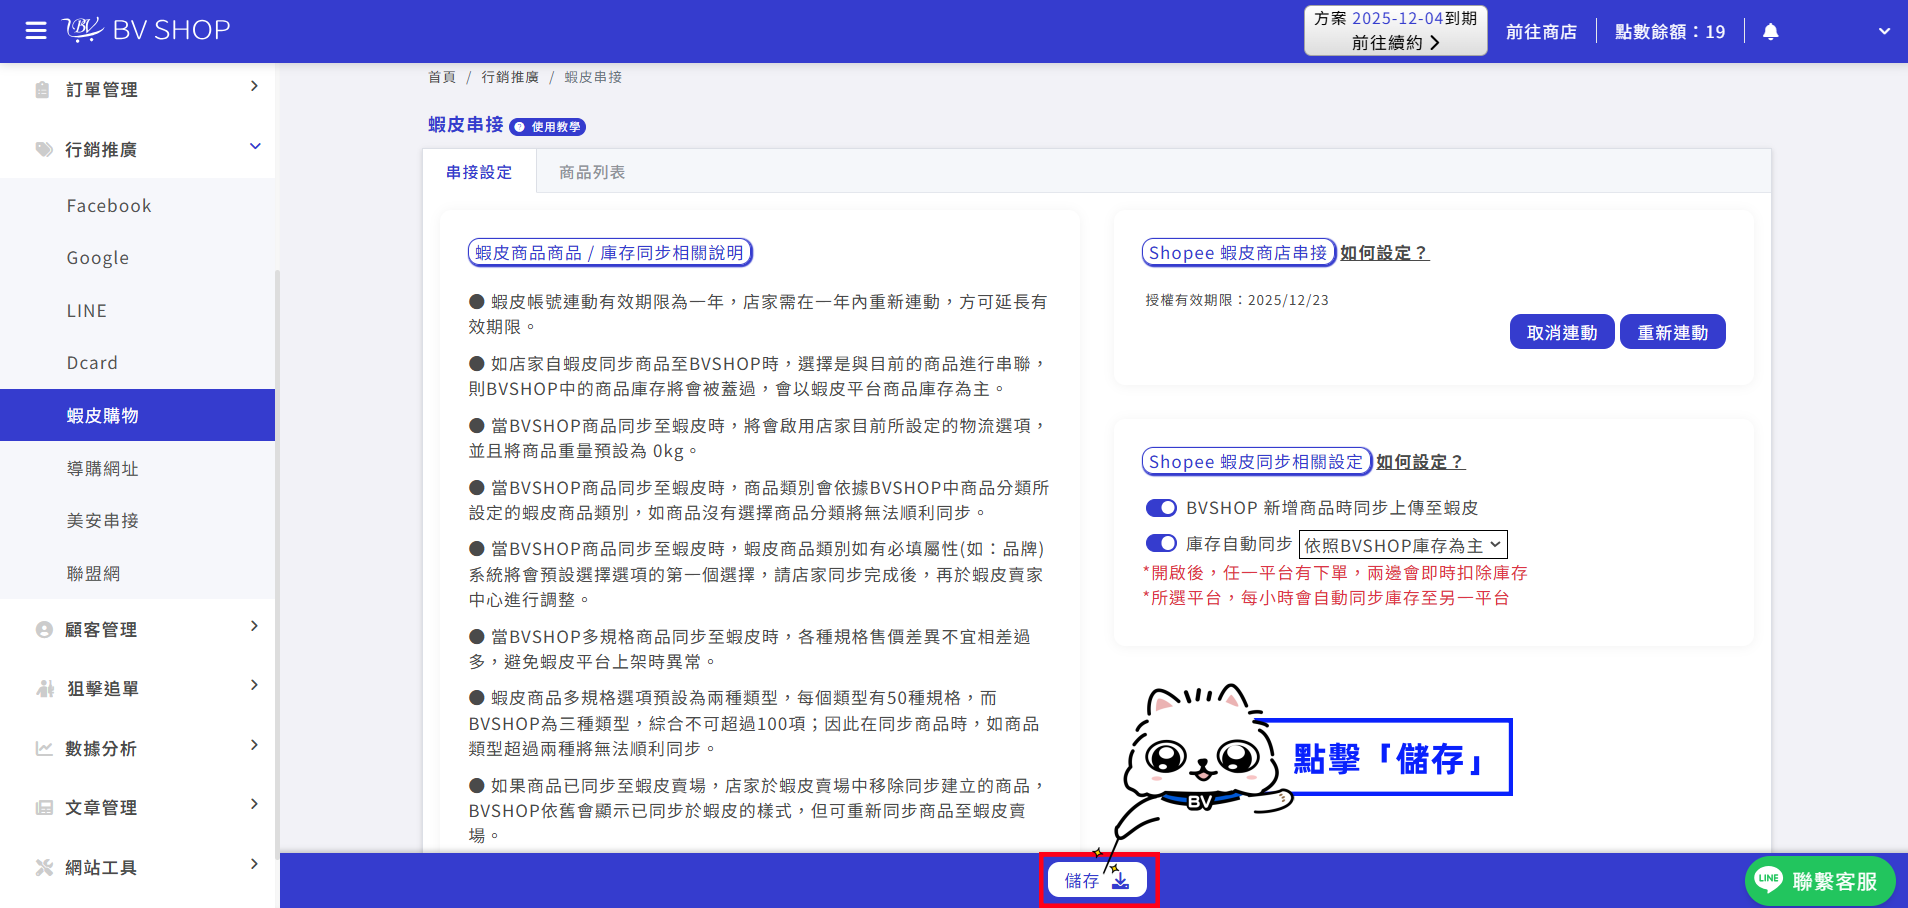Collapse the 行銷推廣 sidebar section
The height and width of the screenshot is (908, 1908).
click(255, 147)
